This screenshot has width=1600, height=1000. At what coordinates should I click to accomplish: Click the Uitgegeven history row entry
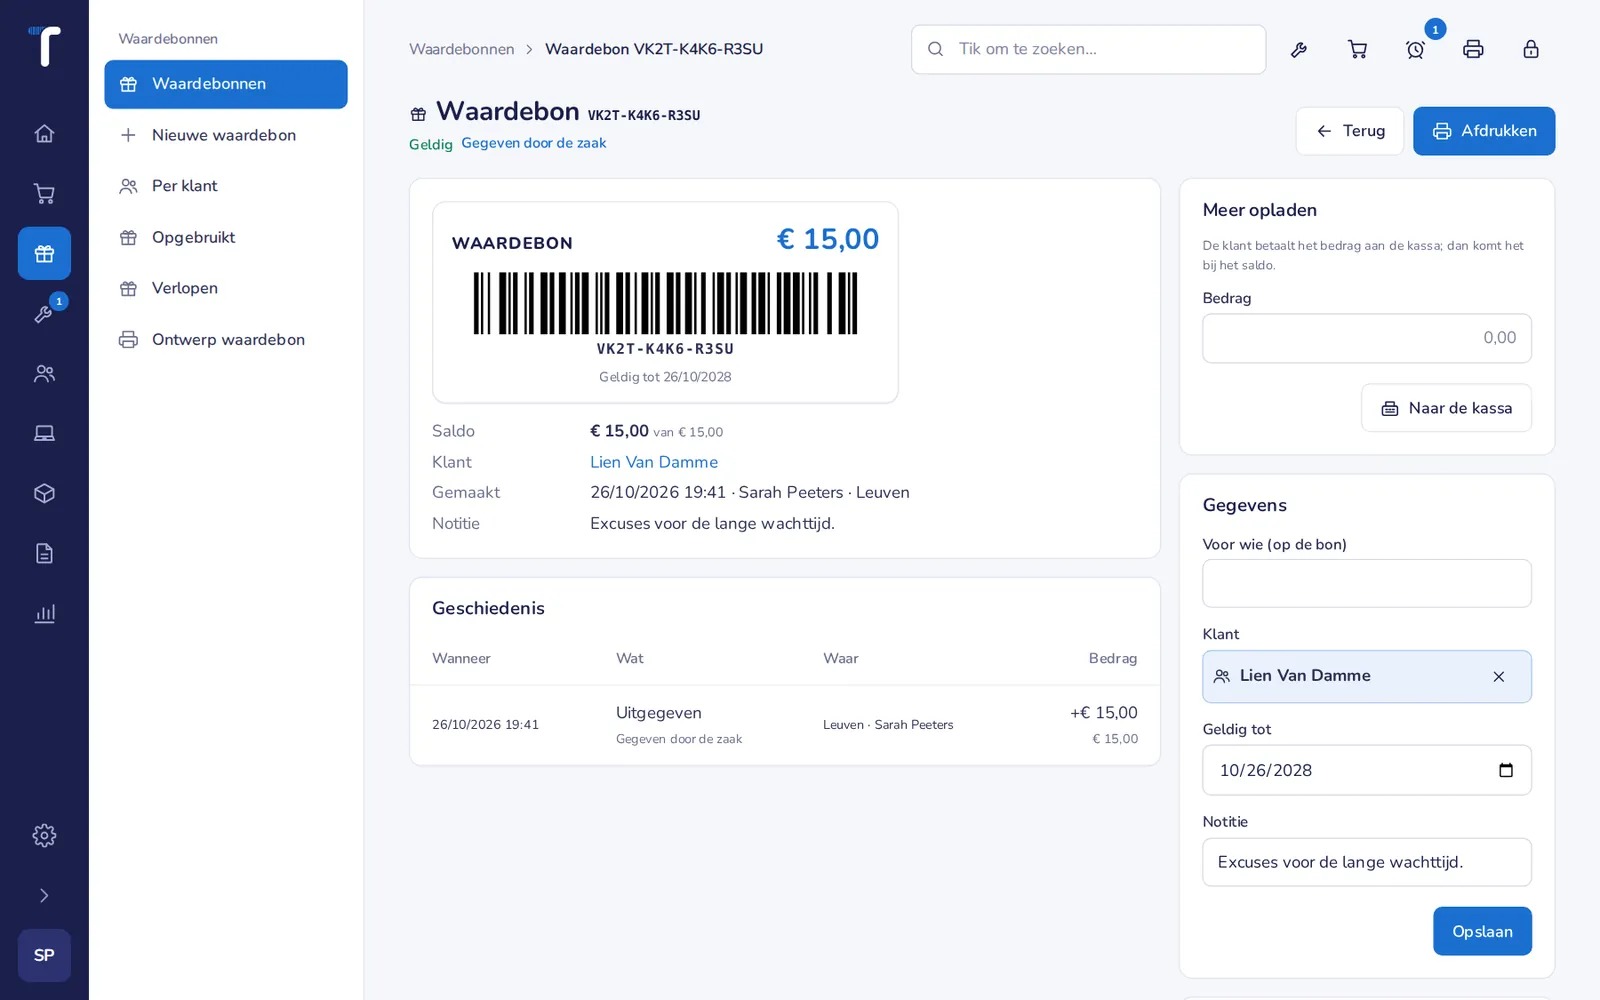coord(785,725)
